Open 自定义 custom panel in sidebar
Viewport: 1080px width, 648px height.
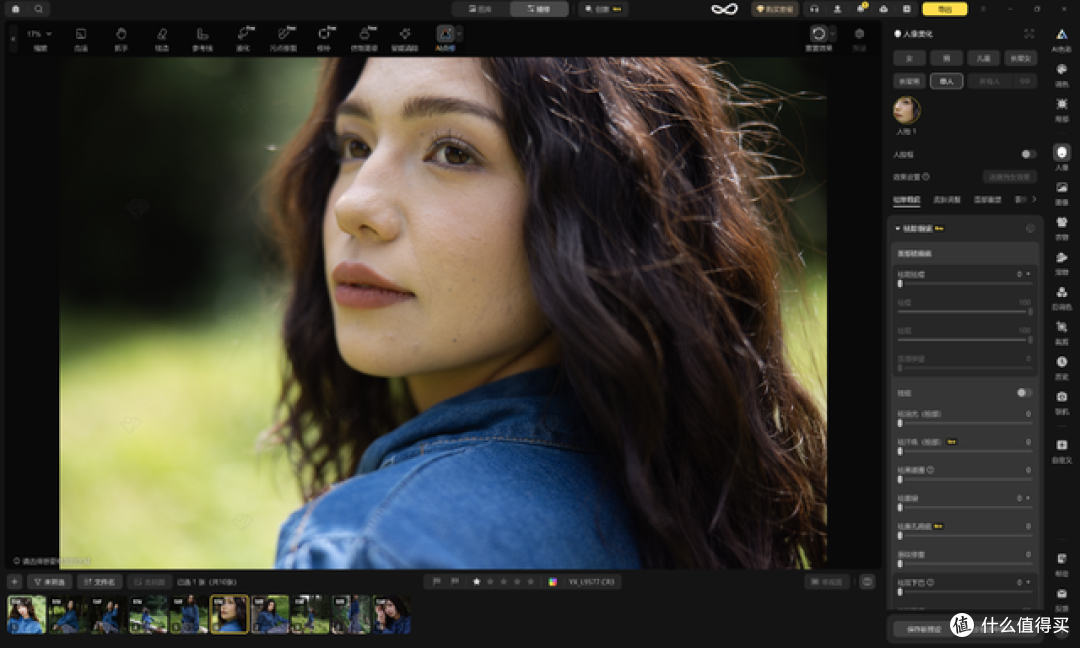(x=1061, y=451)
